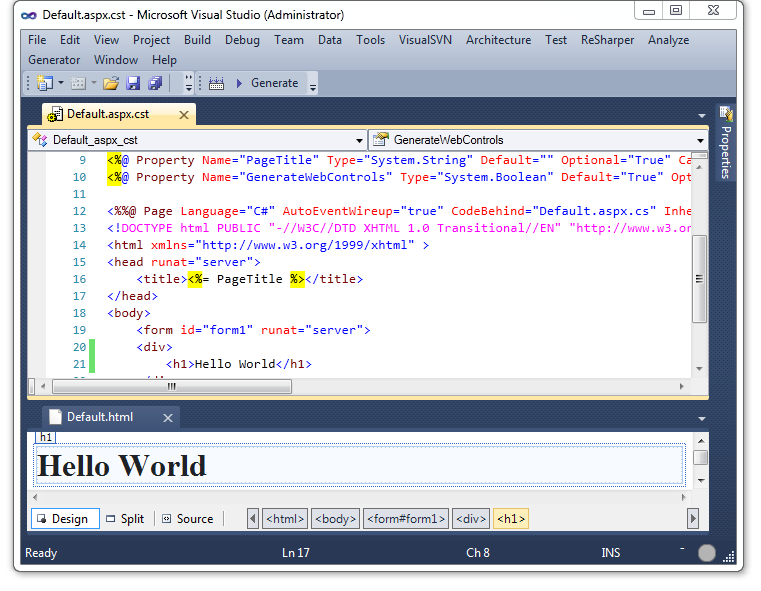
Task: Click the build template icon beside Generate
Action: tap(216, 83)
